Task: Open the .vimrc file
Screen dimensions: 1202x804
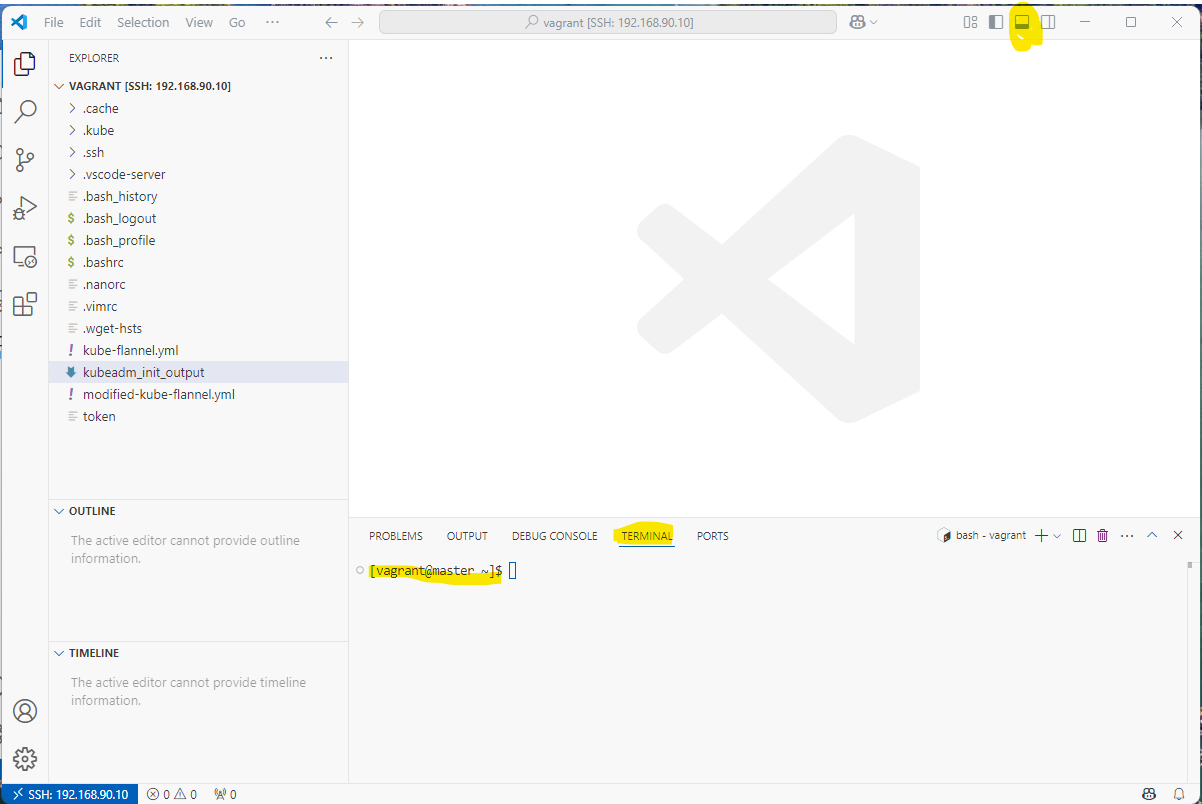Action: [x=198, y=306]
